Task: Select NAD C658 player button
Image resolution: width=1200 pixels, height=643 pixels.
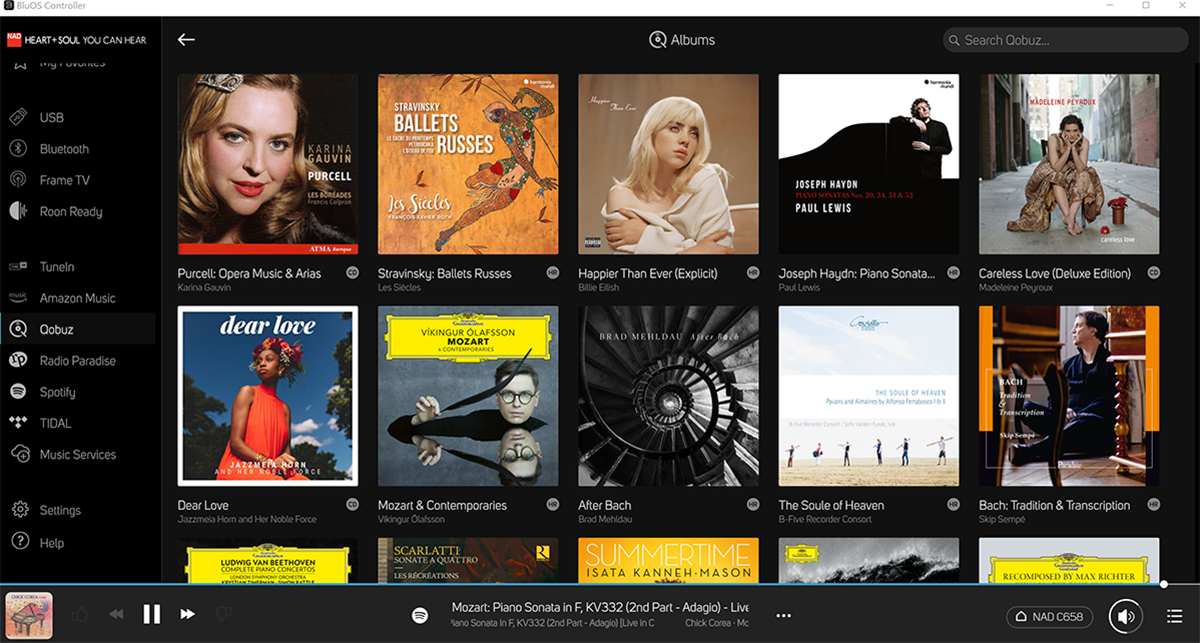Action: (x=1050, y=616)
